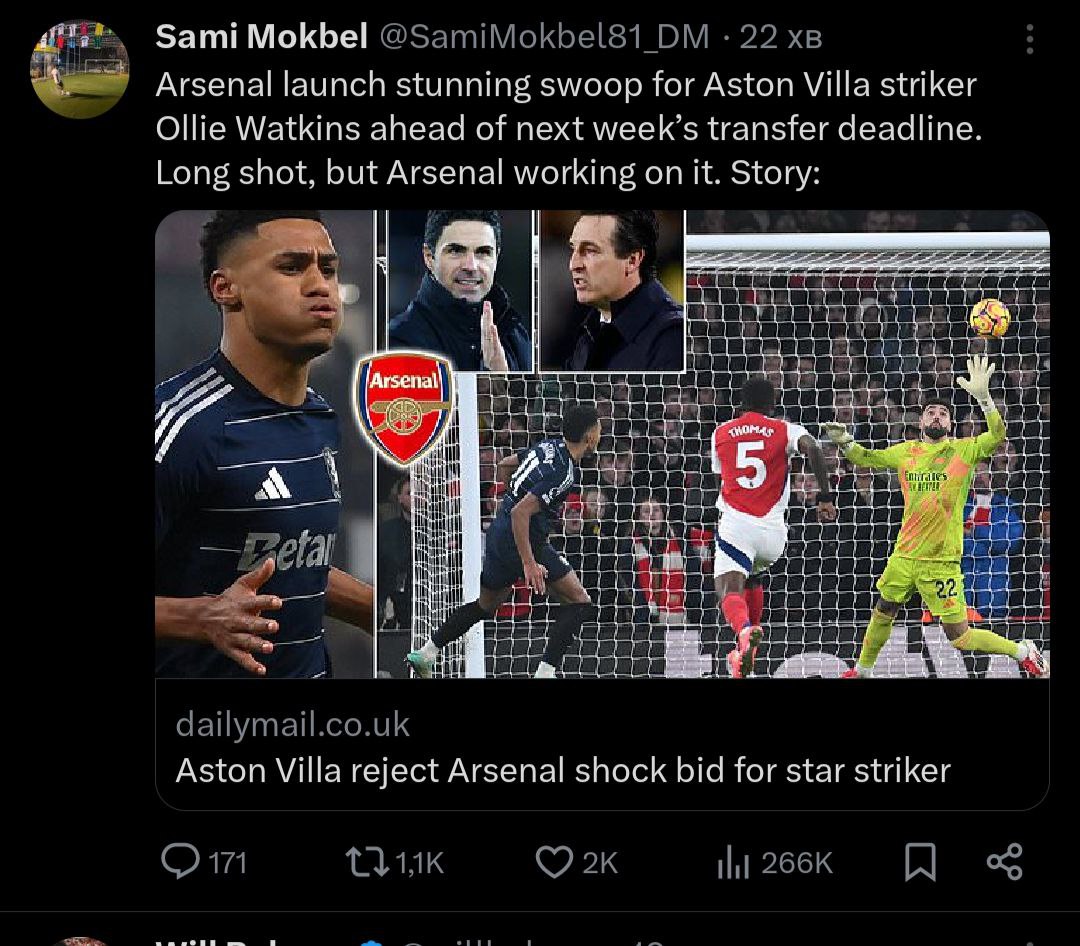
Task: Open the three-dot more options menu
Action: (x=1030, y=40)
